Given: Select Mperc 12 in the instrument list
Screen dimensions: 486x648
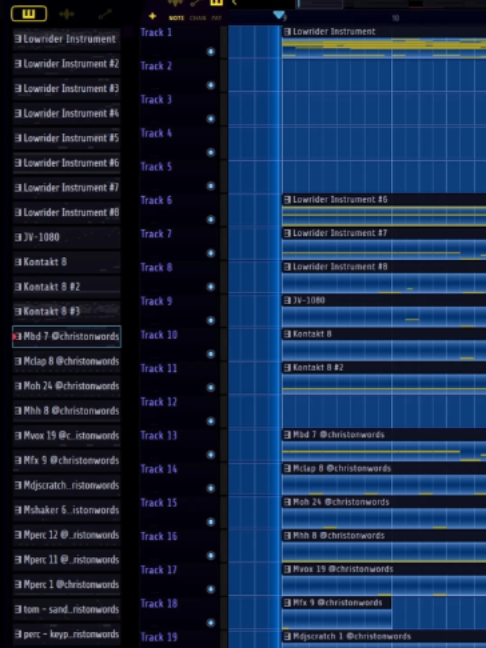Looking at the screenshot, I should coord(67,535).
